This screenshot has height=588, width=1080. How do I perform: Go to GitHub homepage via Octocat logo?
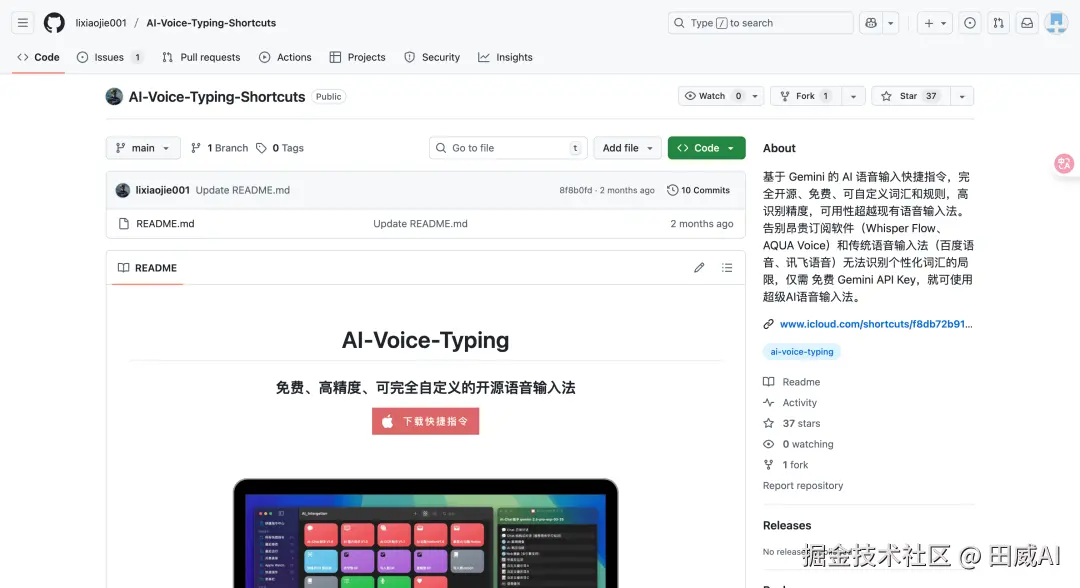(54, 23)
